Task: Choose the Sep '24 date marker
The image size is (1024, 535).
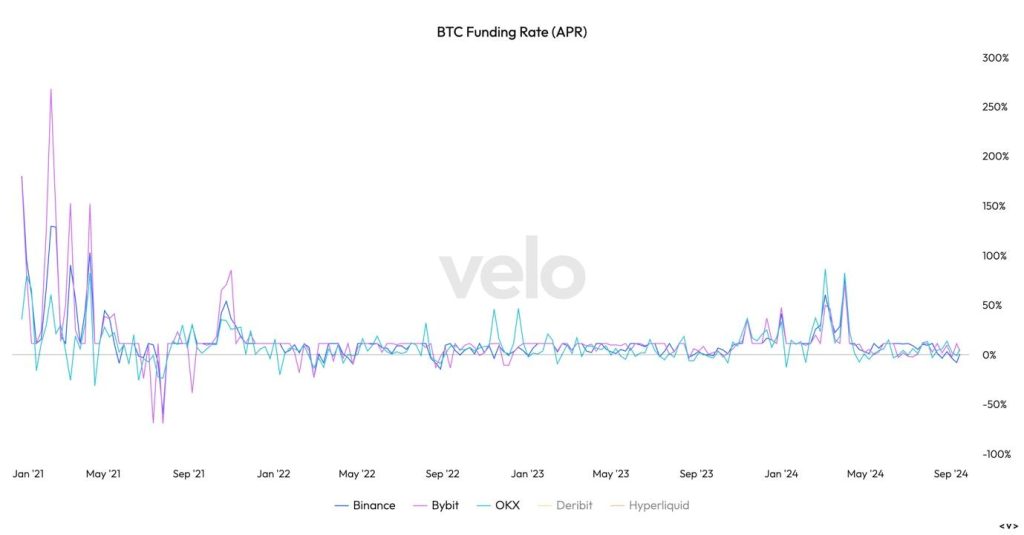Action: (950, 474)
